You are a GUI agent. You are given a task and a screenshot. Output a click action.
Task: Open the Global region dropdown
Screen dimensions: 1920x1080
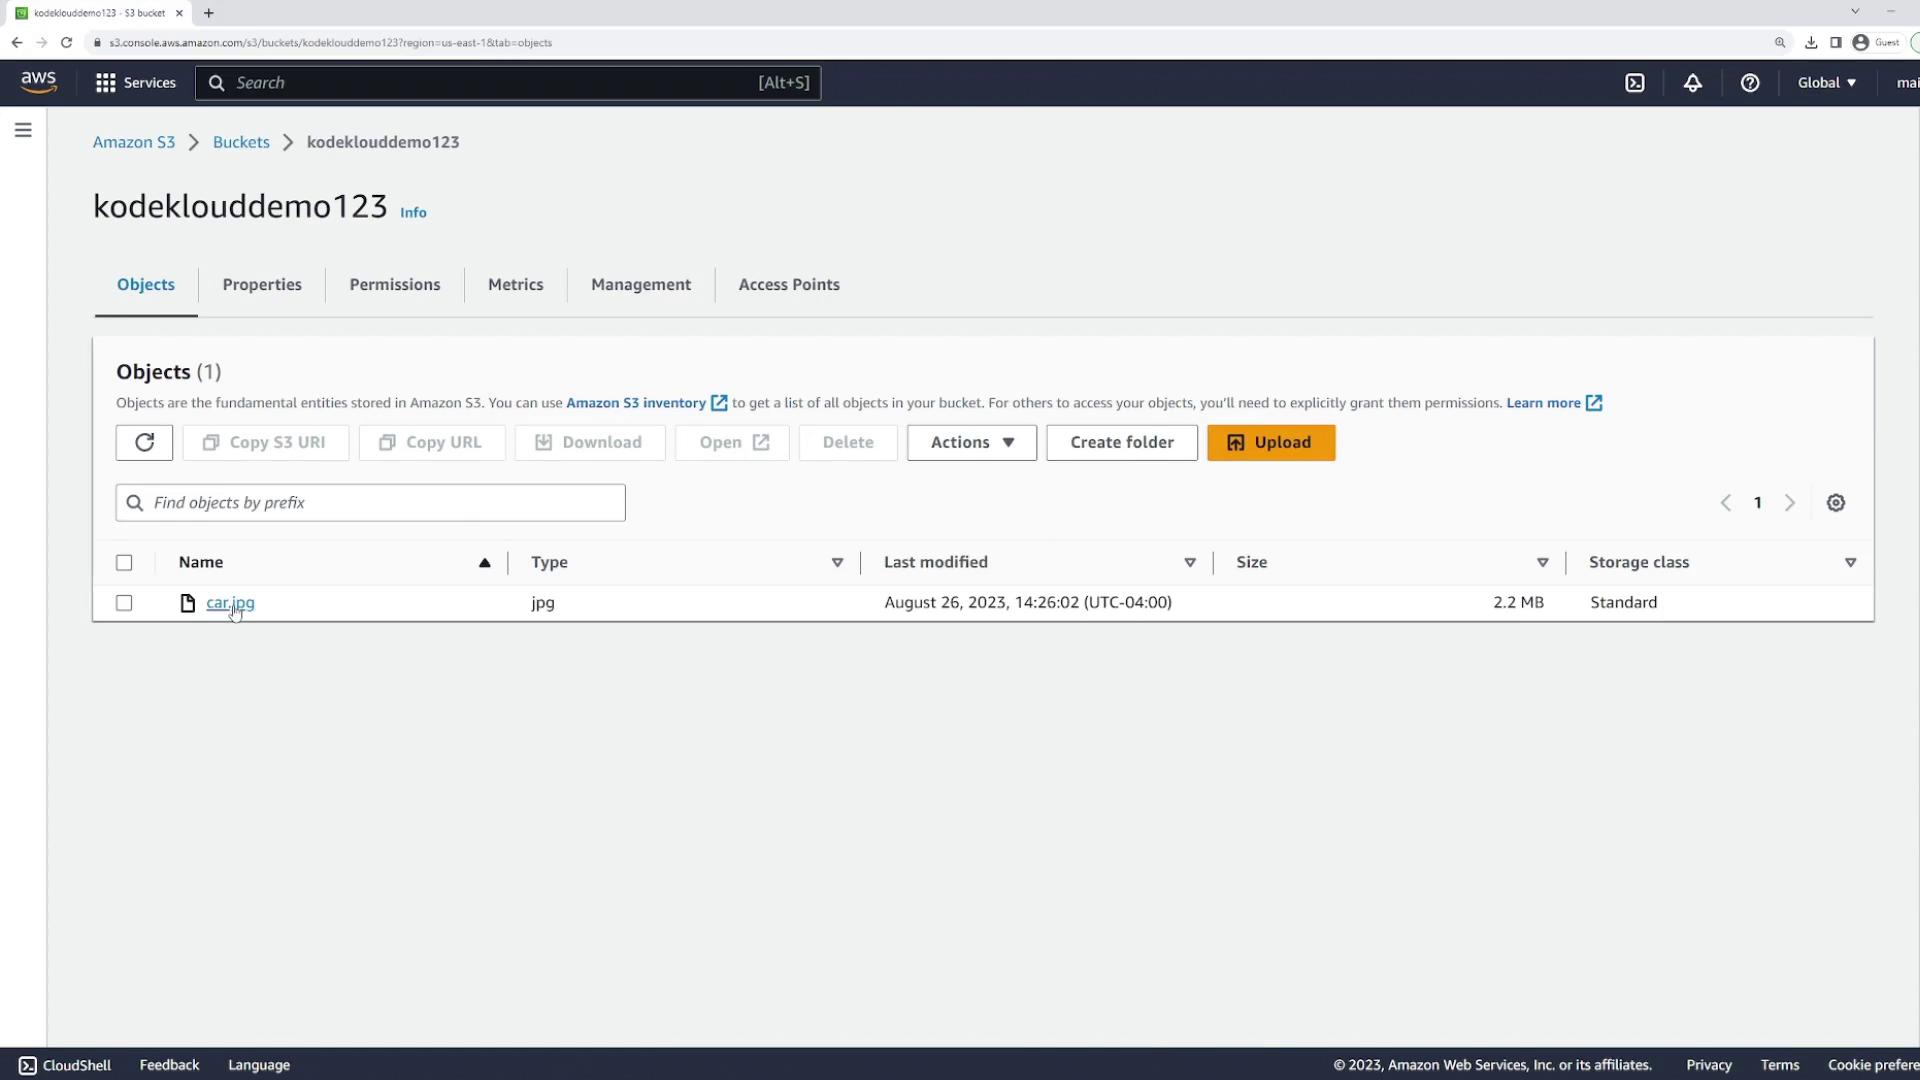pos(1826,83)
